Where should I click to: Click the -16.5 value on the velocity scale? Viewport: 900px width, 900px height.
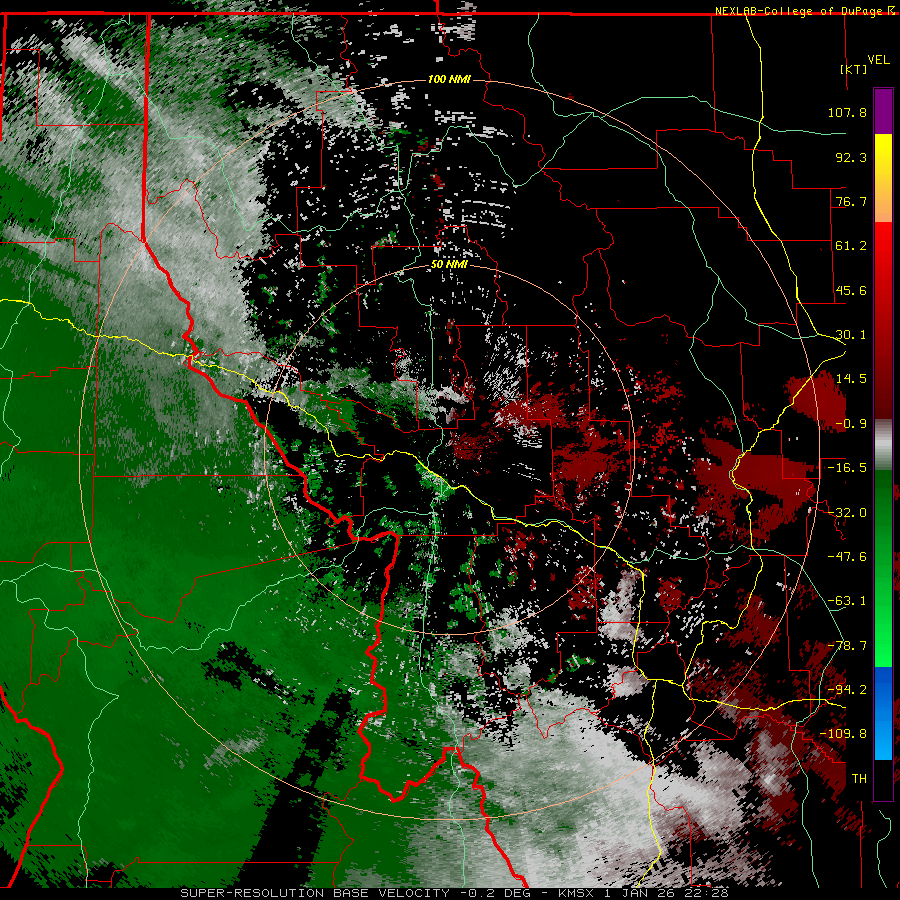[x=847, y=468]
